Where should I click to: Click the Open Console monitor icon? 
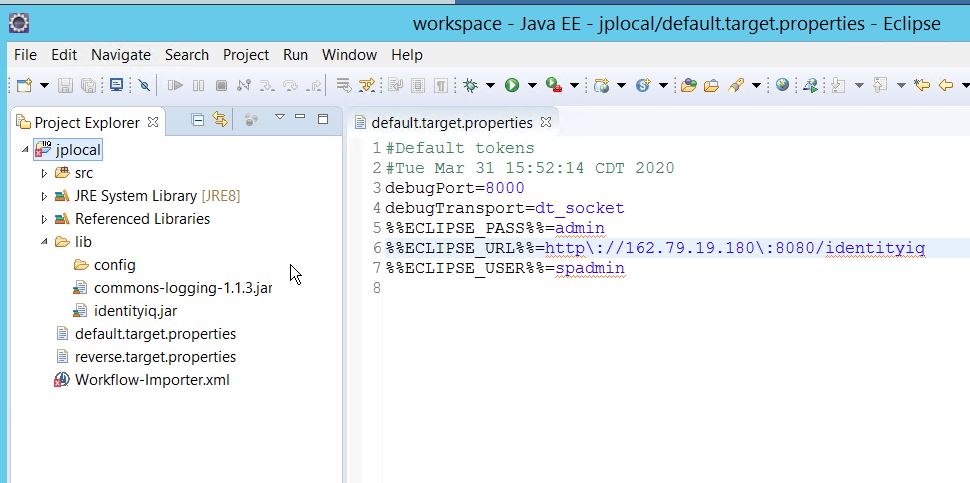[x=116, y=85]
